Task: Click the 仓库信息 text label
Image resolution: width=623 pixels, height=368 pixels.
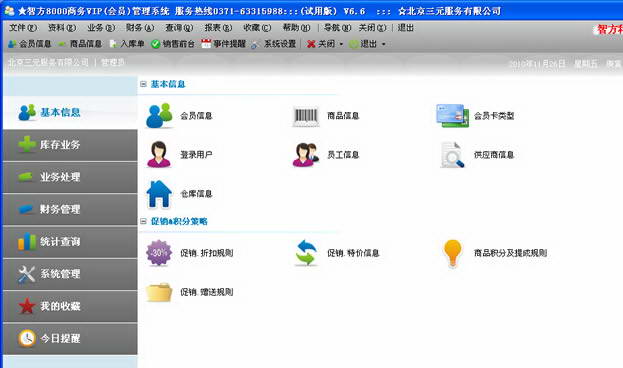Action: (x=196, y=194)
